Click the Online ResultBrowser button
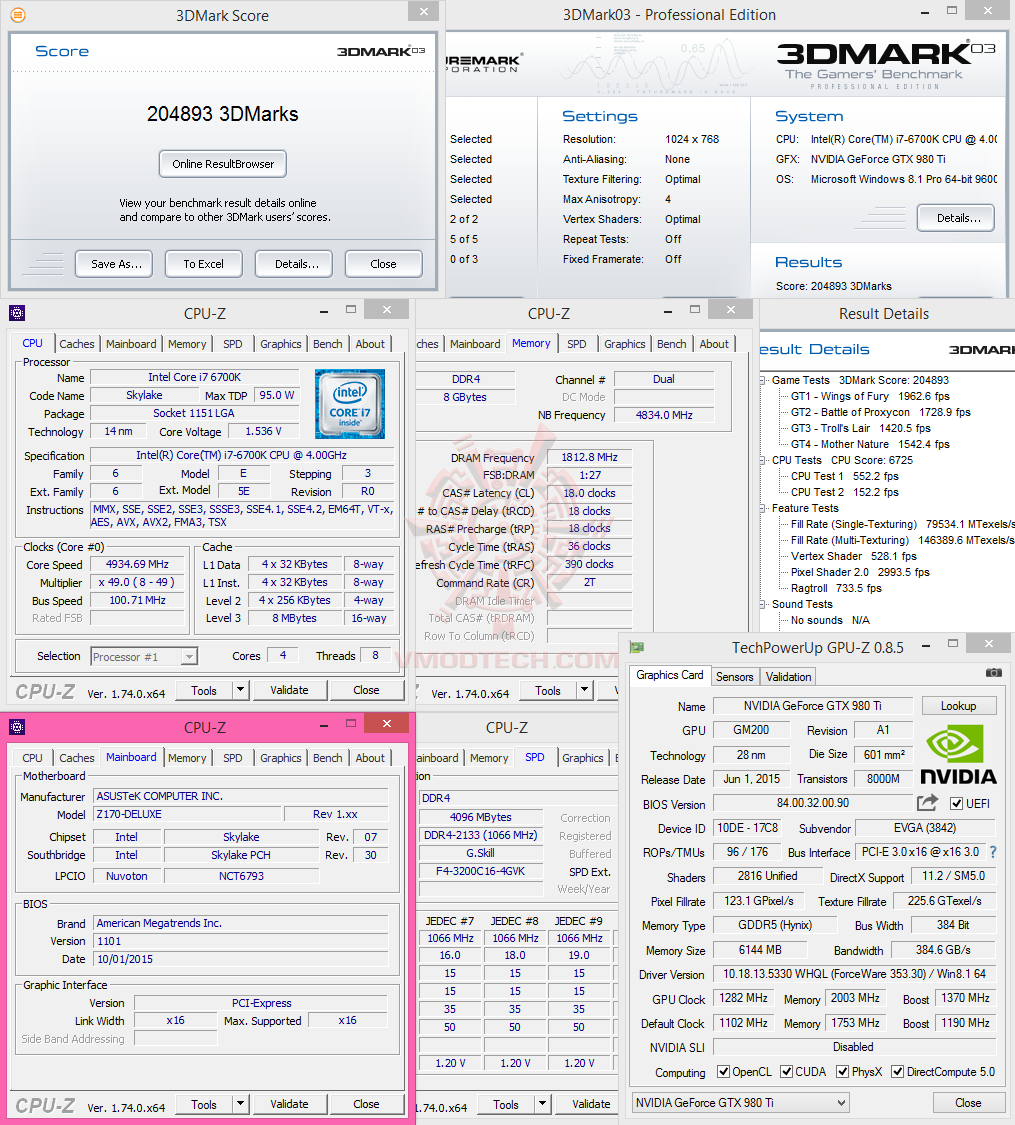 click(x=223, y=164)
